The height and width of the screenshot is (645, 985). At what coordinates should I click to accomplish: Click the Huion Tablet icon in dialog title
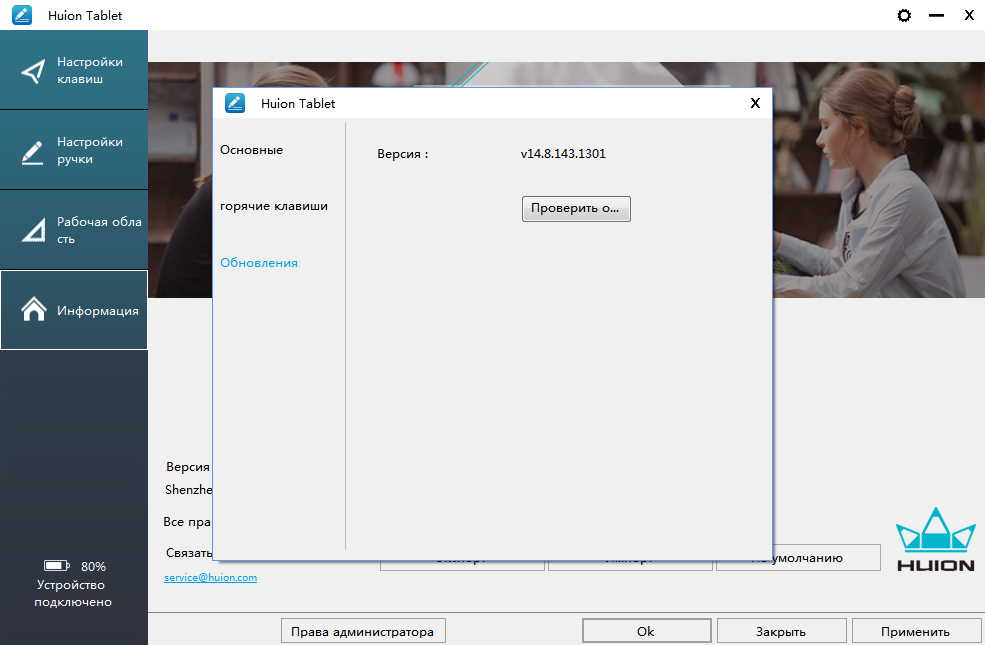235,103
